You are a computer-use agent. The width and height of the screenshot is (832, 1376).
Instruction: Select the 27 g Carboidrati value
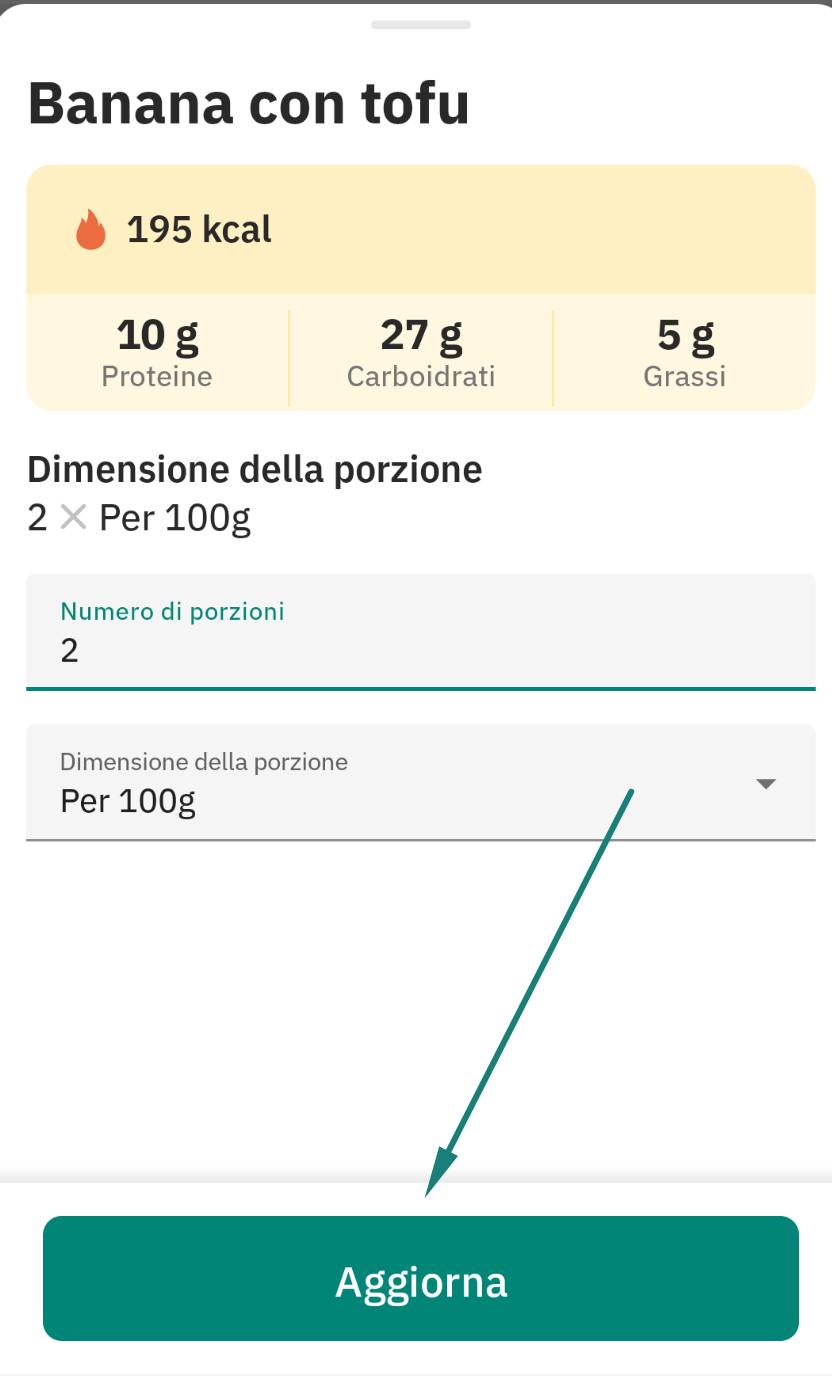pos(421,335)
